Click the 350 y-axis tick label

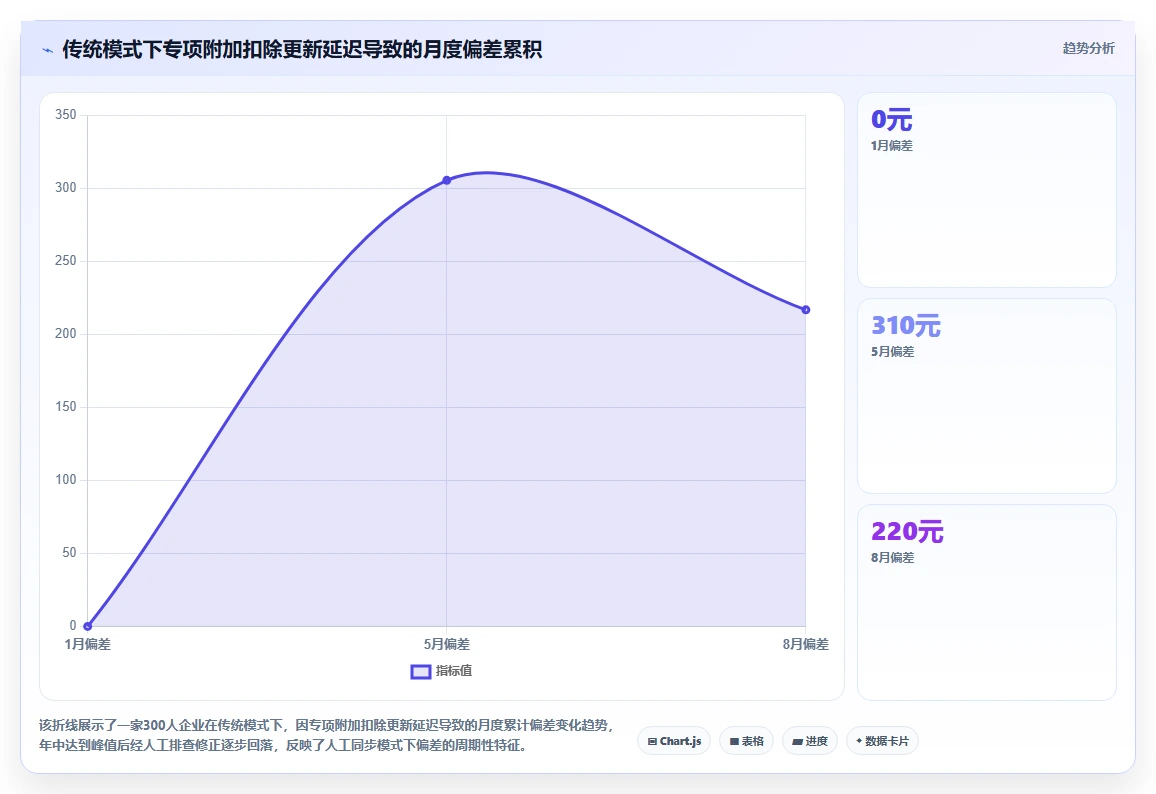(x=66, y=114)
